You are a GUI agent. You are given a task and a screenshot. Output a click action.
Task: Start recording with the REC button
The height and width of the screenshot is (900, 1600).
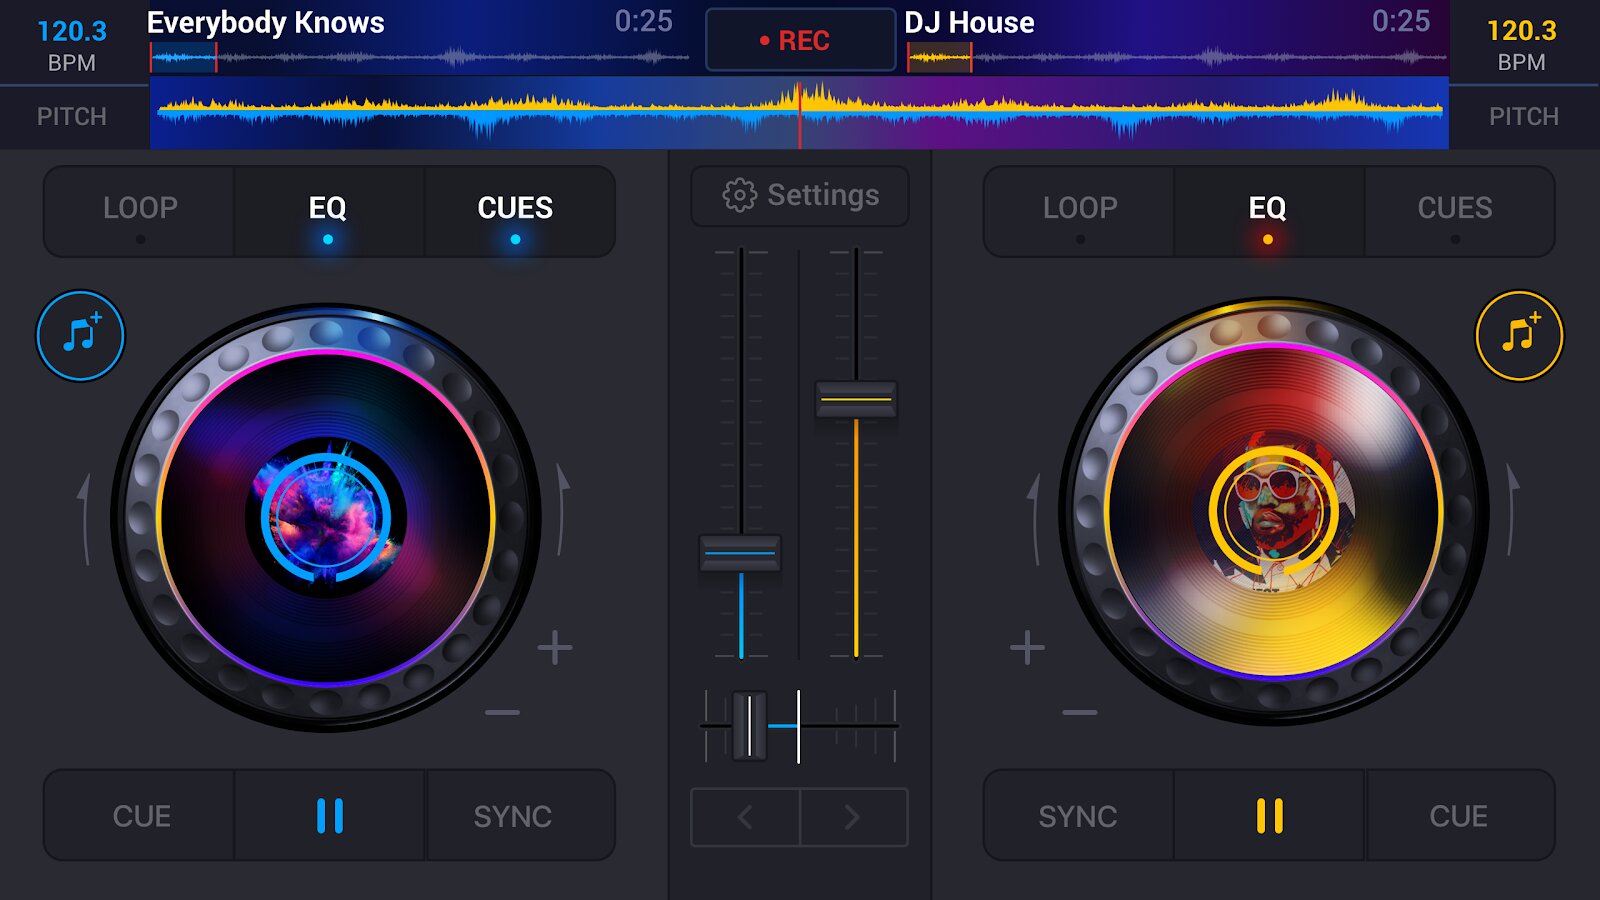(800, 40)
